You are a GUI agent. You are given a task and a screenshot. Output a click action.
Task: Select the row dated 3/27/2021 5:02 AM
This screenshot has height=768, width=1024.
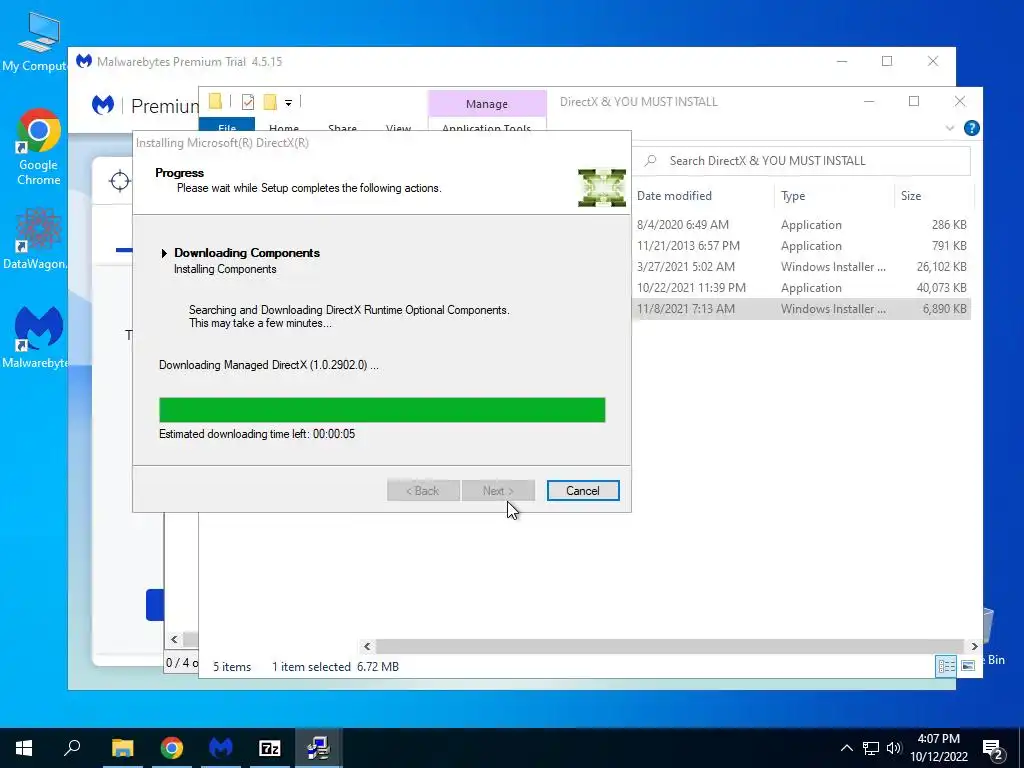[801, 266]
